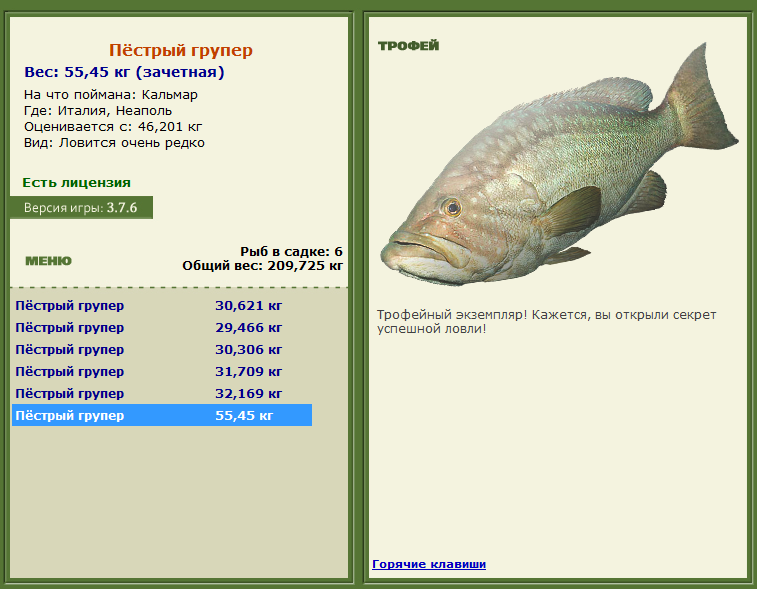This screenshot has width=757, height=589.
Task: Select the 29,466 кг grouper entry
Action: (162, 327)
